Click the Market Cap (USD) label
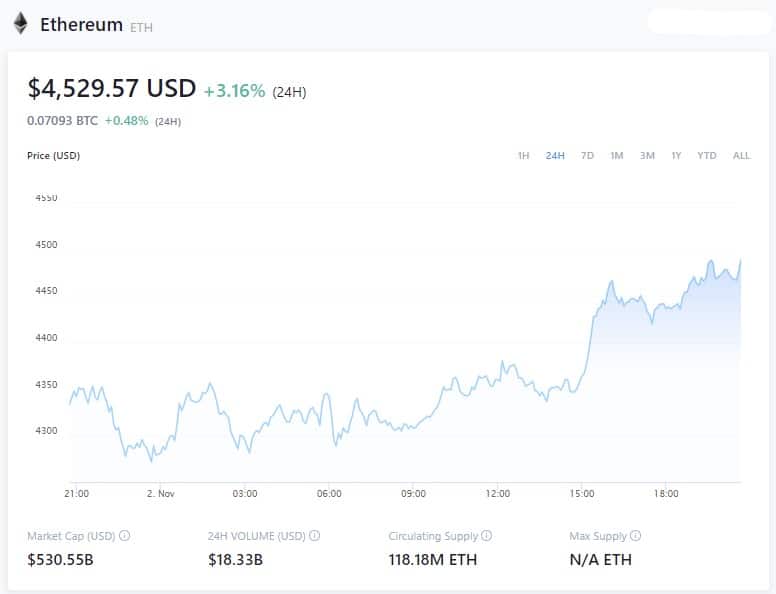Screen dimensions: 776x594 (71, 536)
